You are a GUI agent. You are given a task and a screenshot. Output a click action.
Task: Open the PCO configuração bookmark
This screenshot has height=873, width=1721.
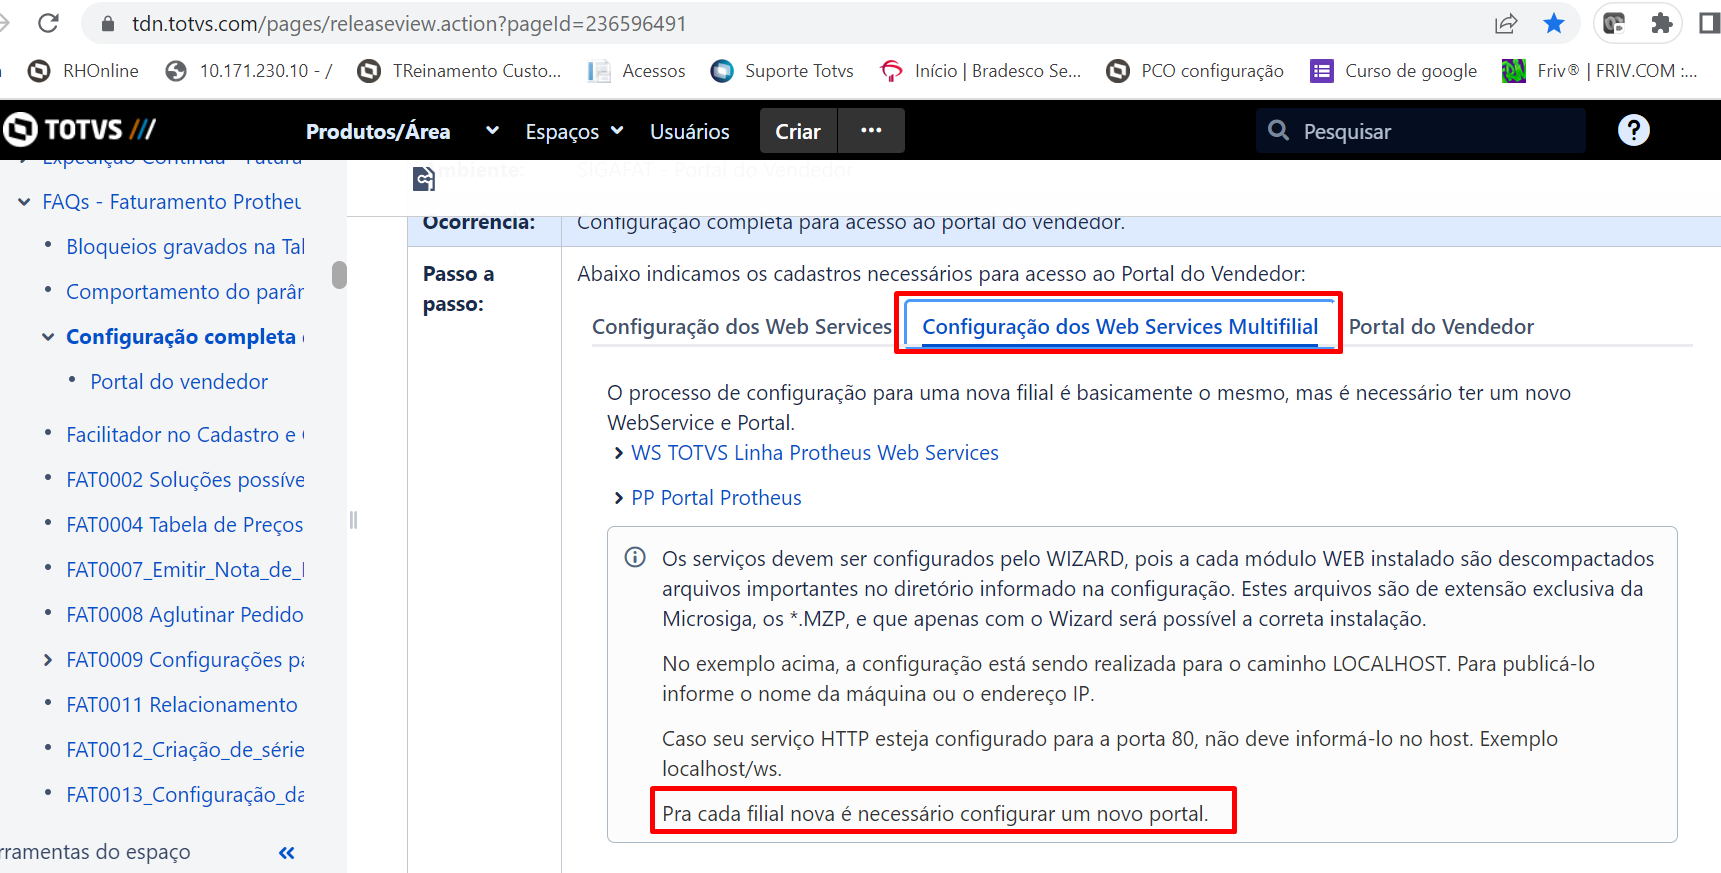pyautogui.click(x=1195, y=71)
